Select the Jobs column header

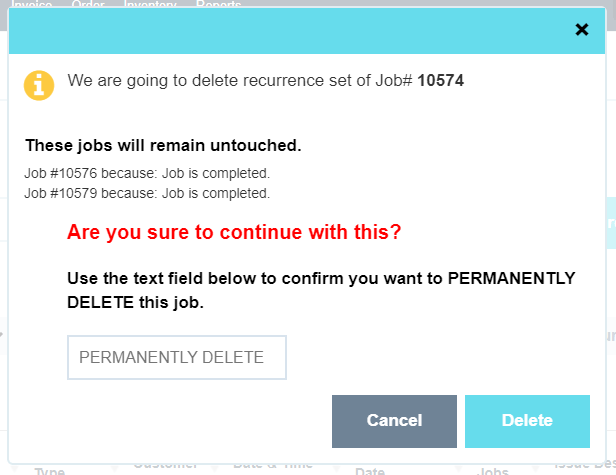point(493,469)
